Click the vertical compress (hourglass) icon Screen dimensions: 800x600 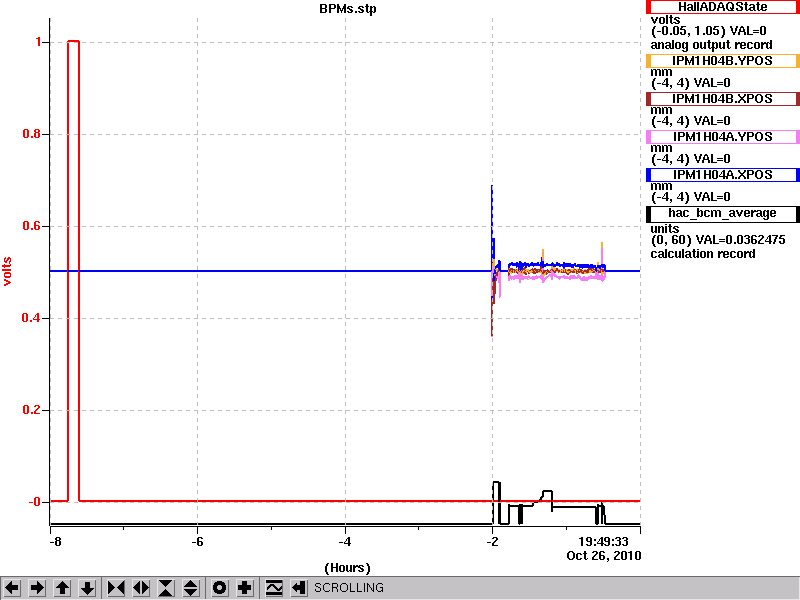pyautogui.click(x=166, y=588)
